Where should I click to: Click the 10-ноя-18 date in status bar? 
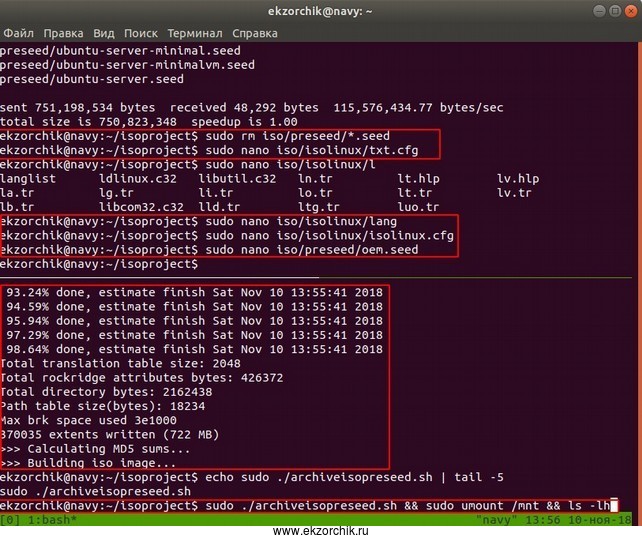600,520
